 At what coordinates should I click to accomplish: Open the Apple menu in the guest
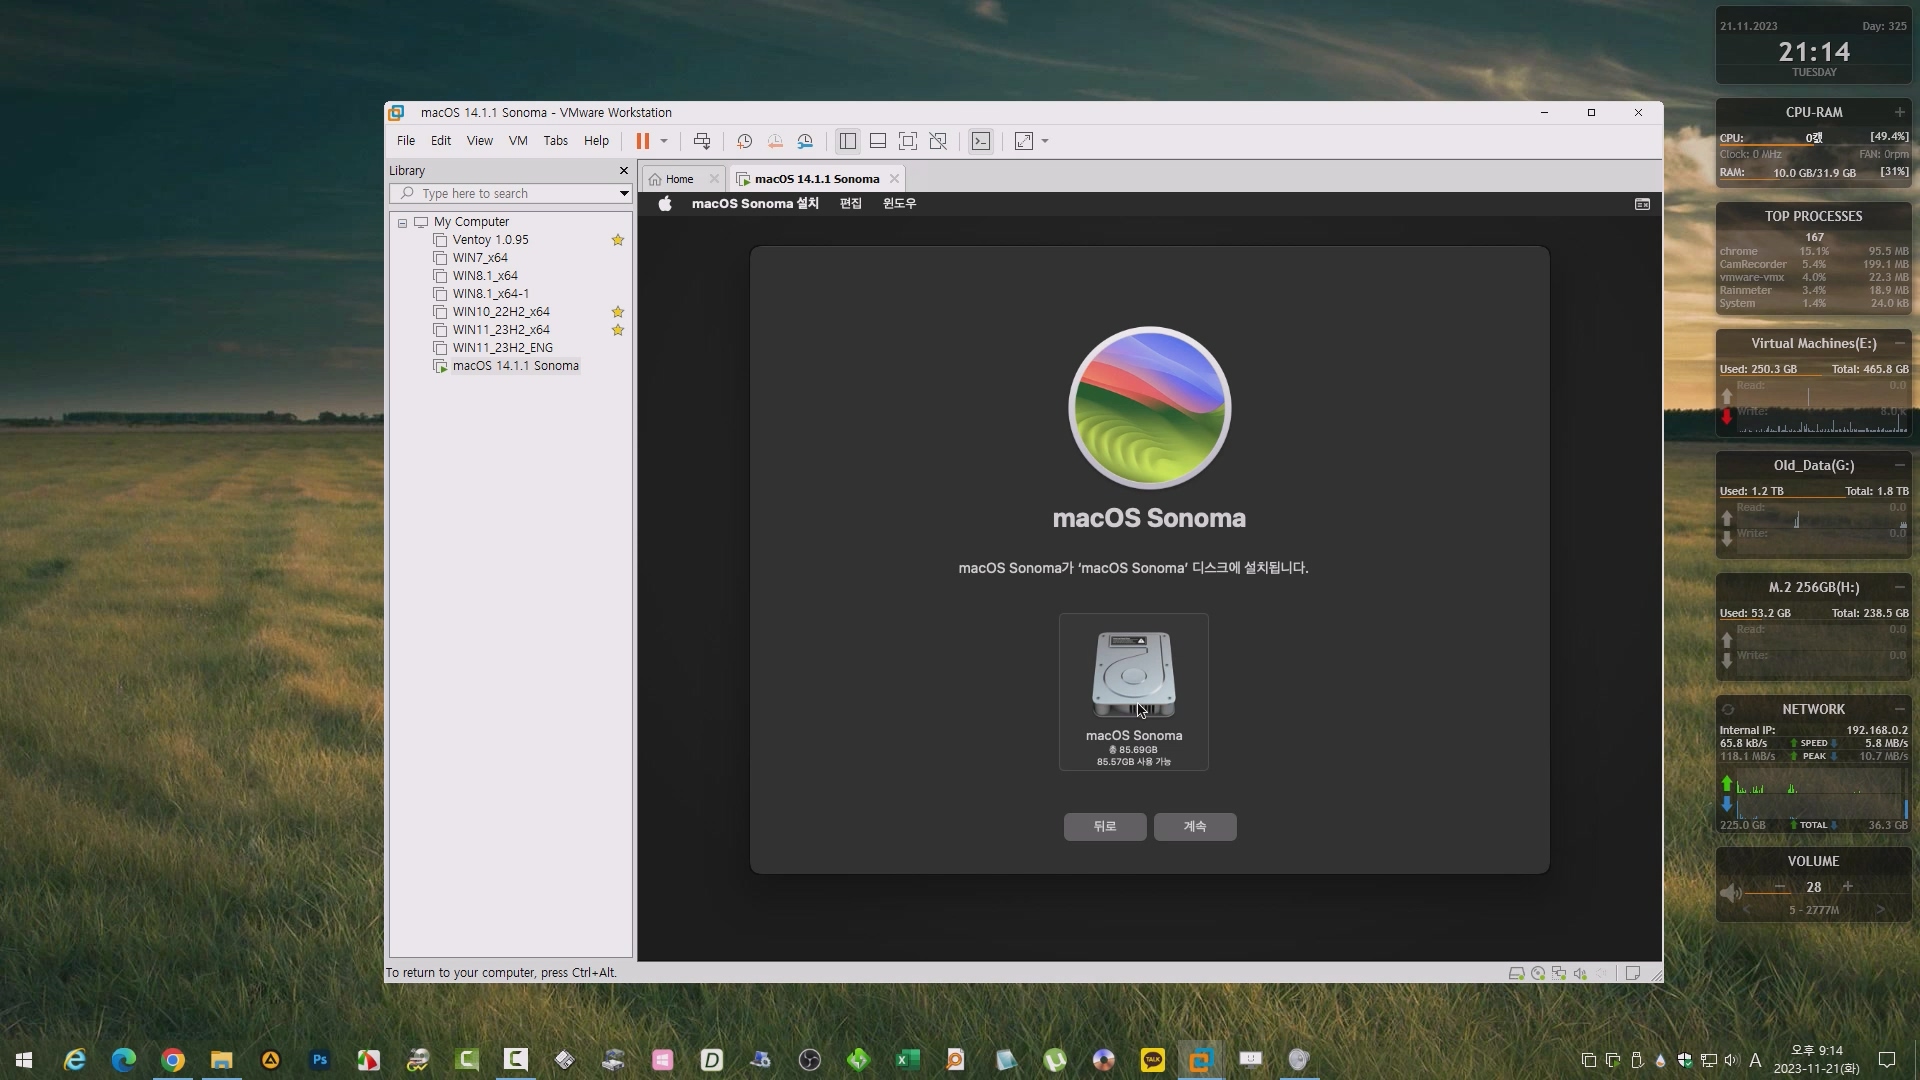pyautogui.click(x=665, y=204)
